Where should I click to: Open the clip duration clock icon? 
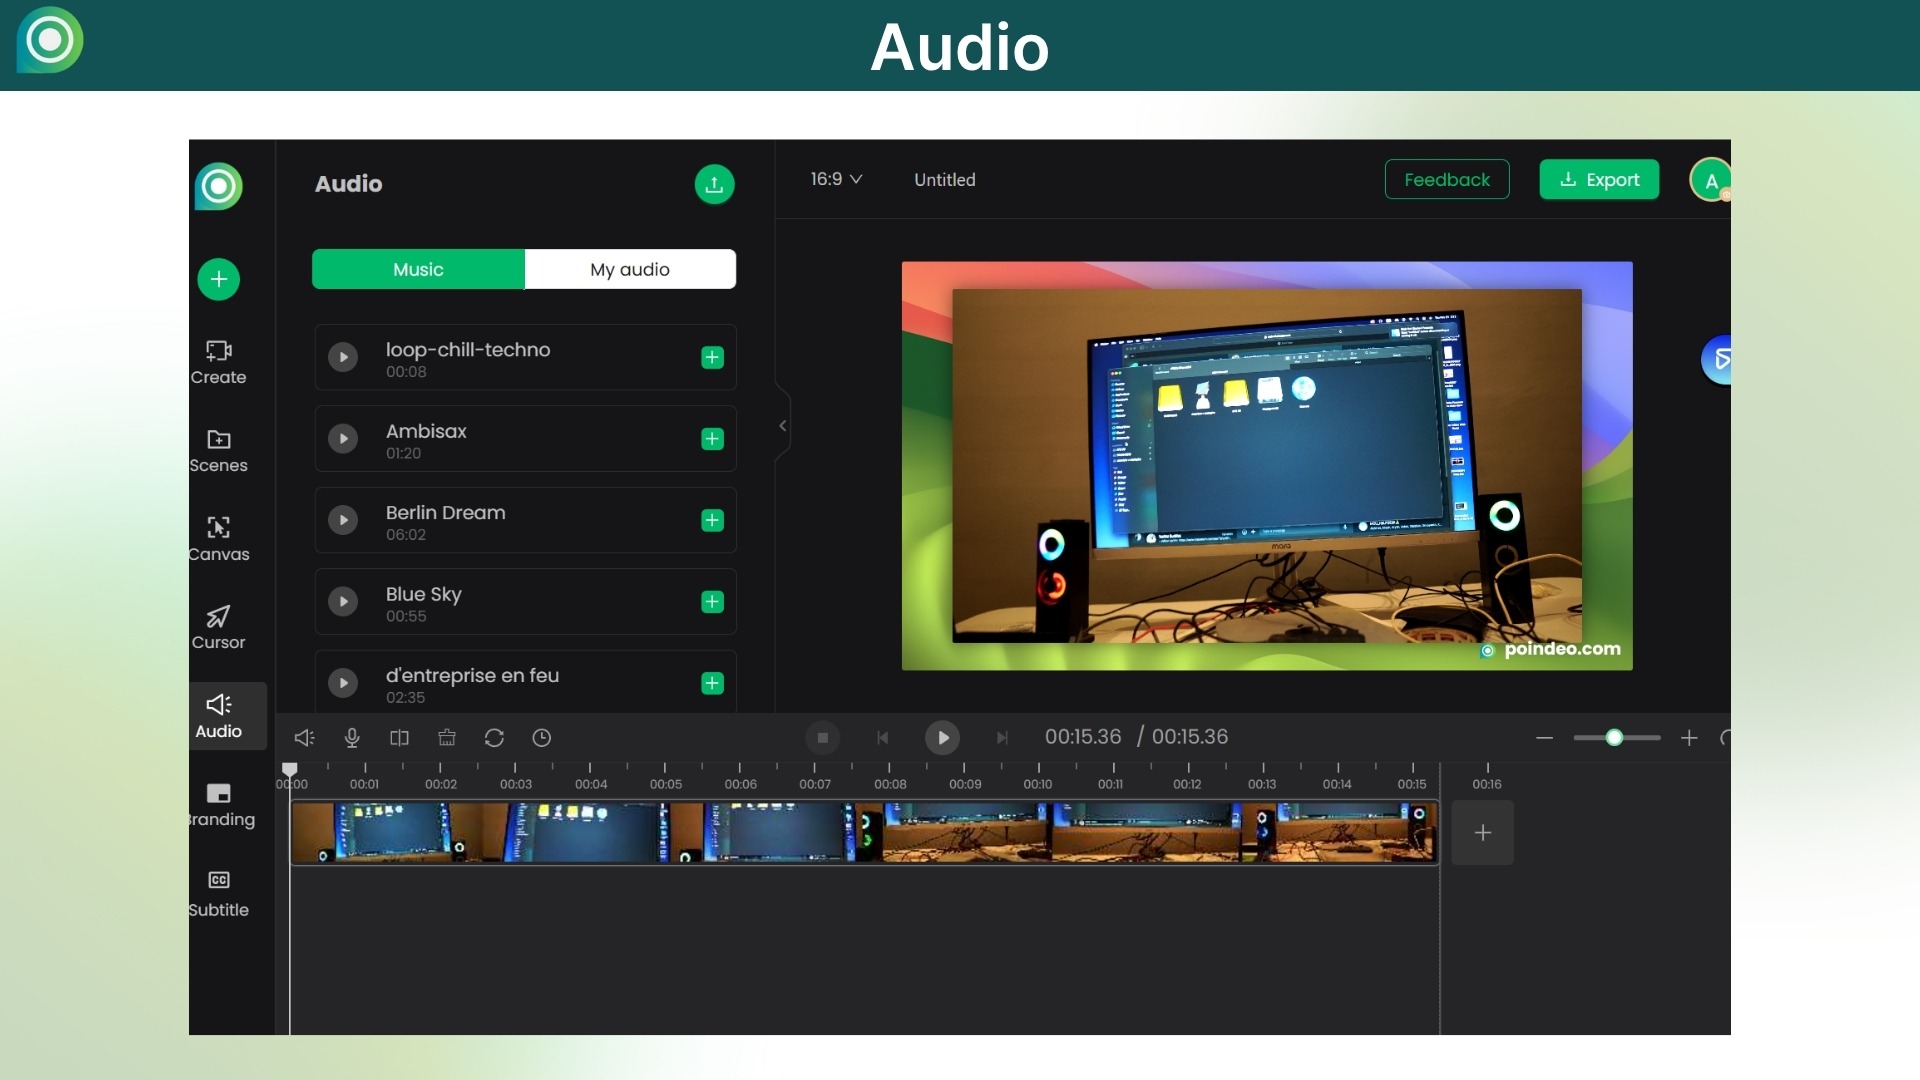tap(542, 737)
